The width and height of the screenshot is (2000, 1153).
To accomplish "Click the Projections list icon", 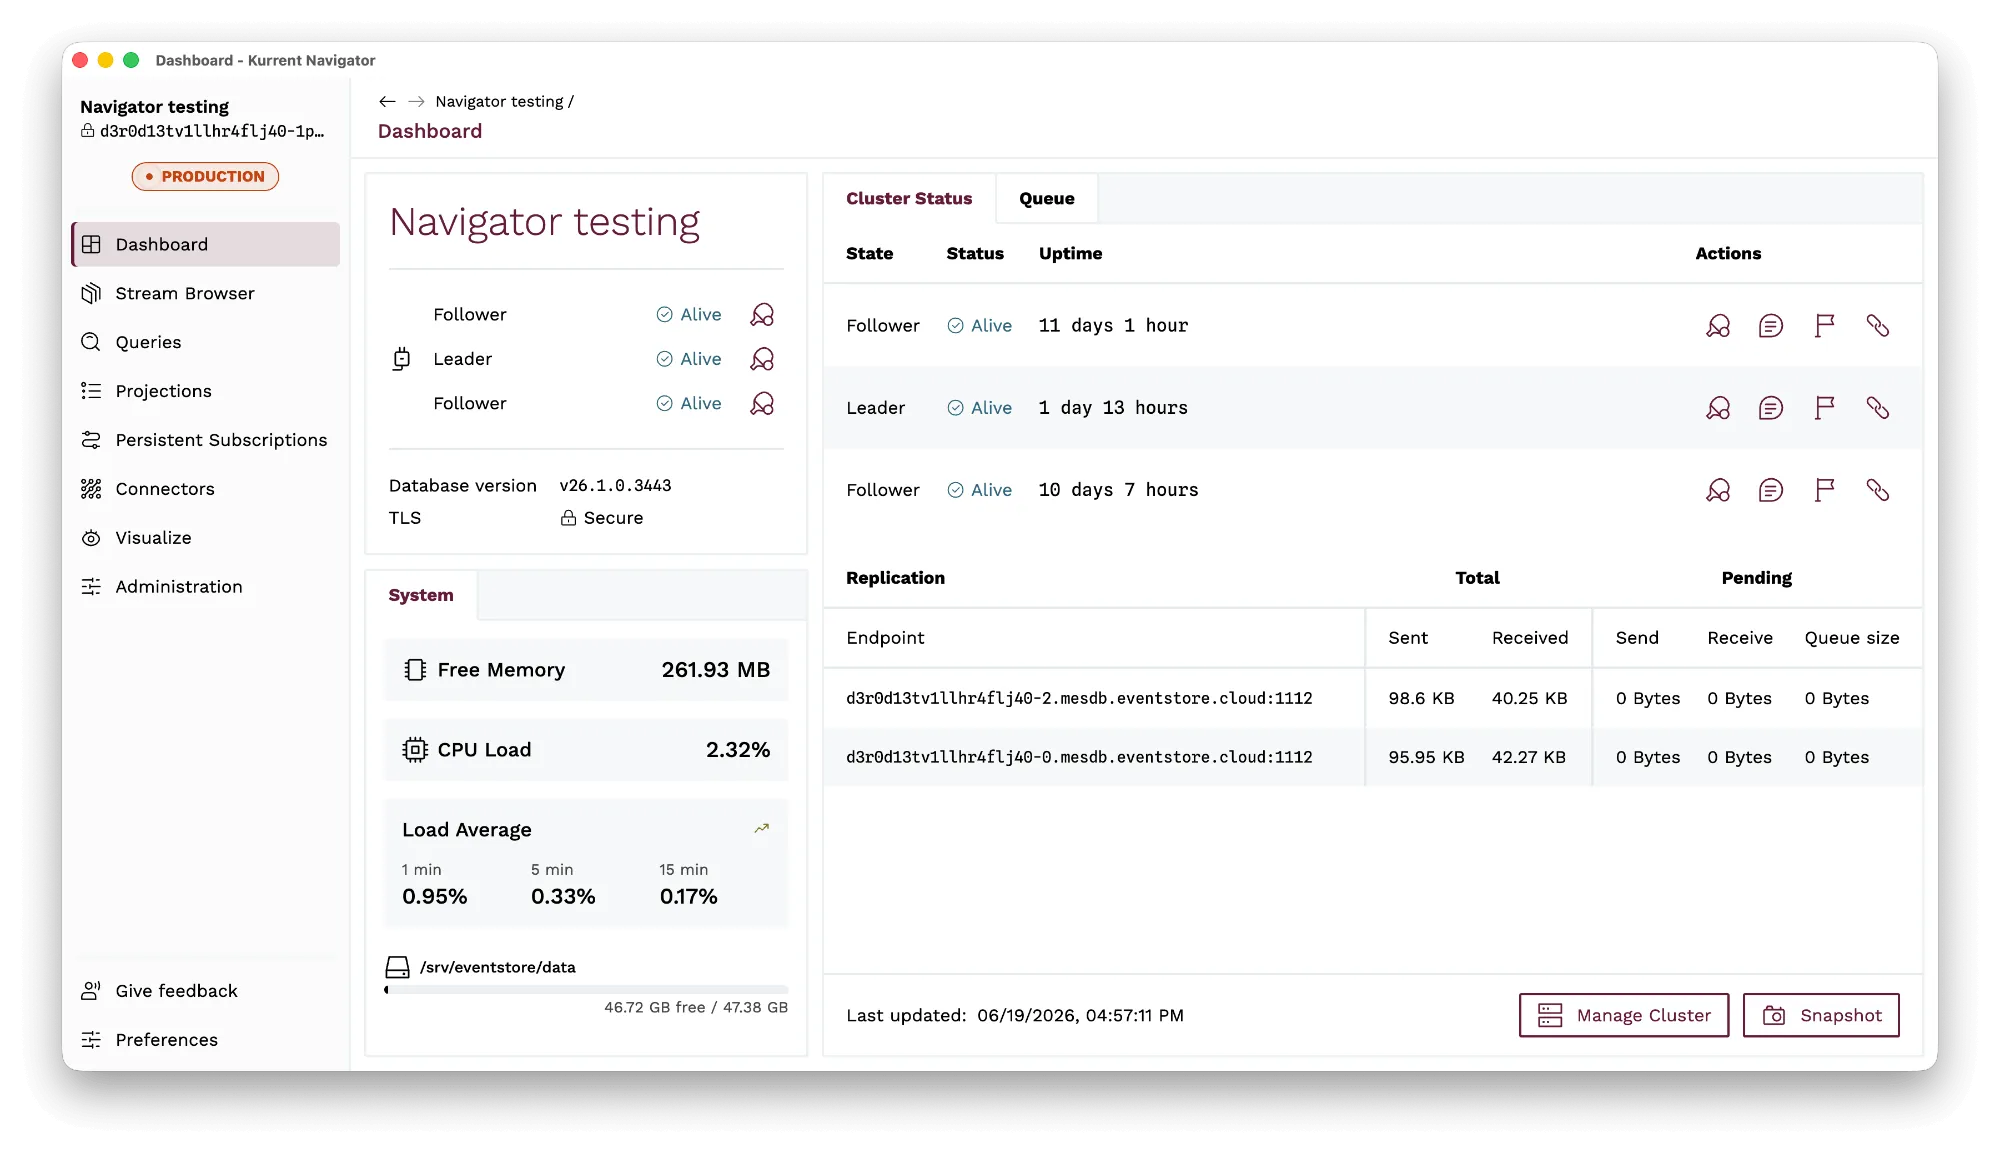I will [x=91, y=391].
